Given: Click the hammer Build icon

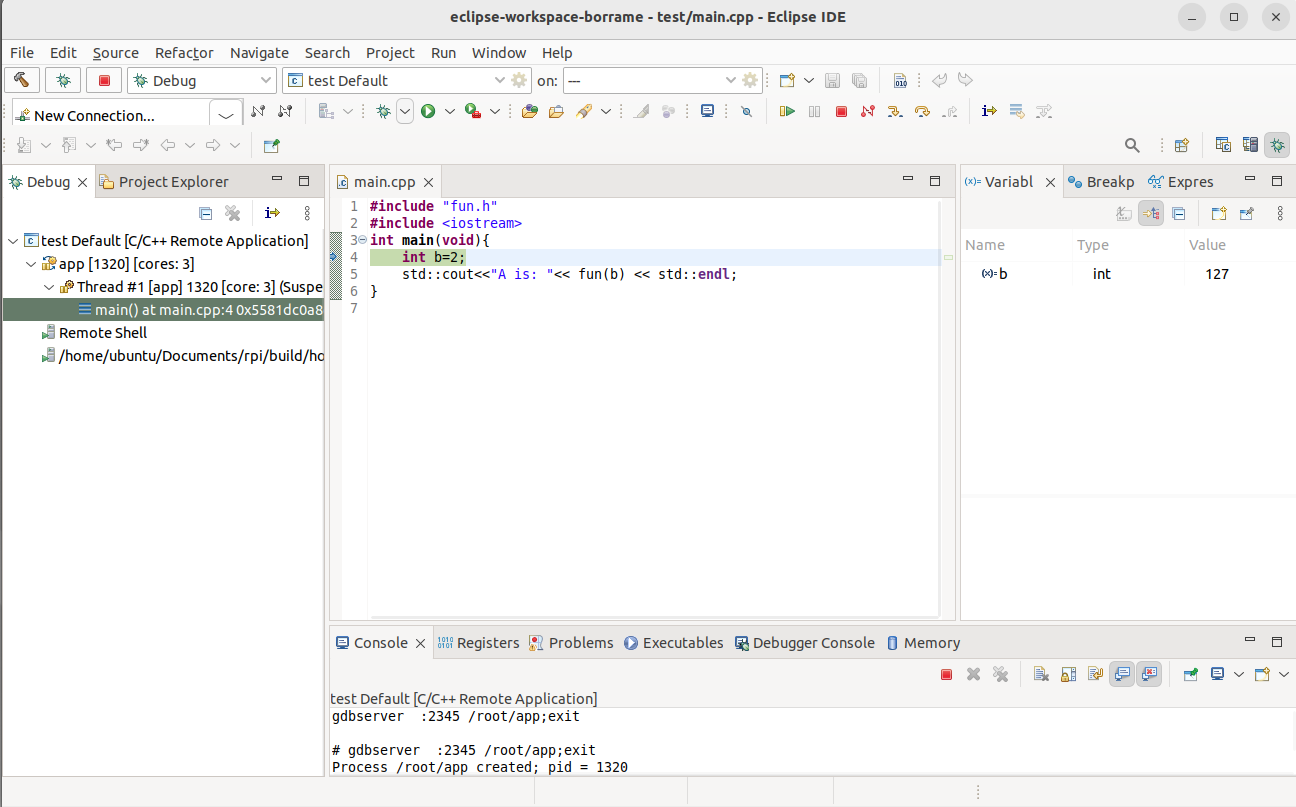Looking at the screenshot, I should tap(22, 81).
